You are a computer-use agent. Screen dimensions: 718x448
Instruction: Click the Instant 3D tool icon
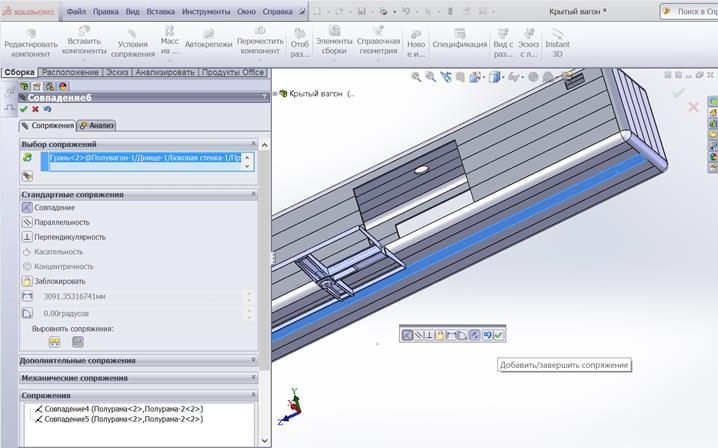[557, 39]
